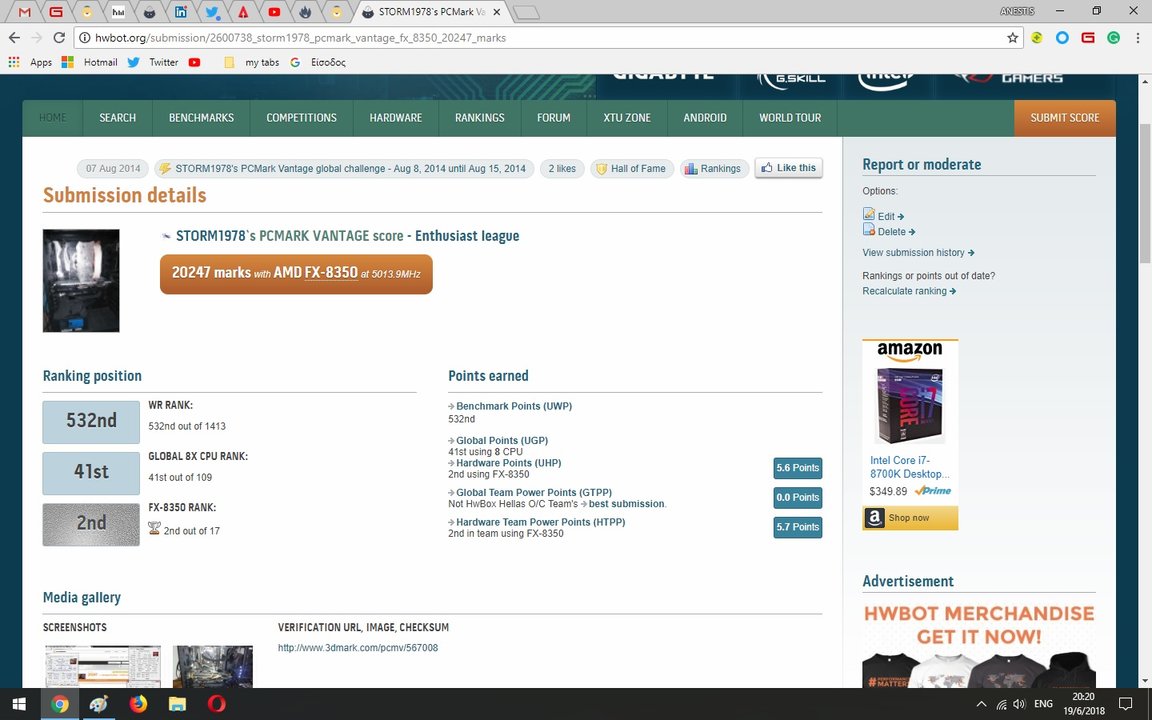This screenshot has height=720, width=1152.
Task: Open the FORUM menu item
Action: click(554, 118)
